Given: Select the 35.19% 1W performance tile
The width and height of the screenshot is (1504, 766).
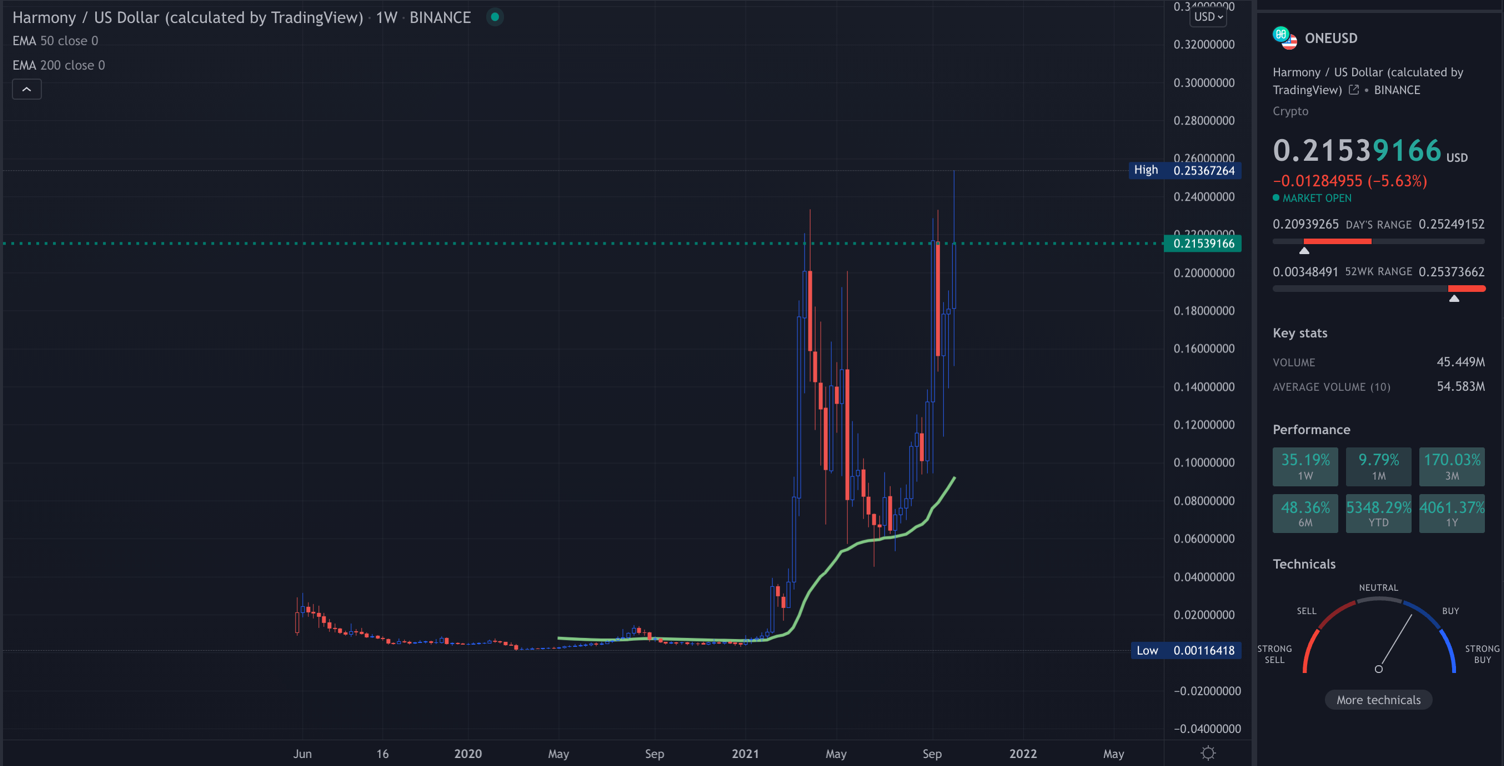Looking at the screenshot, I should pyautogui.click(x=1305, y=466).
